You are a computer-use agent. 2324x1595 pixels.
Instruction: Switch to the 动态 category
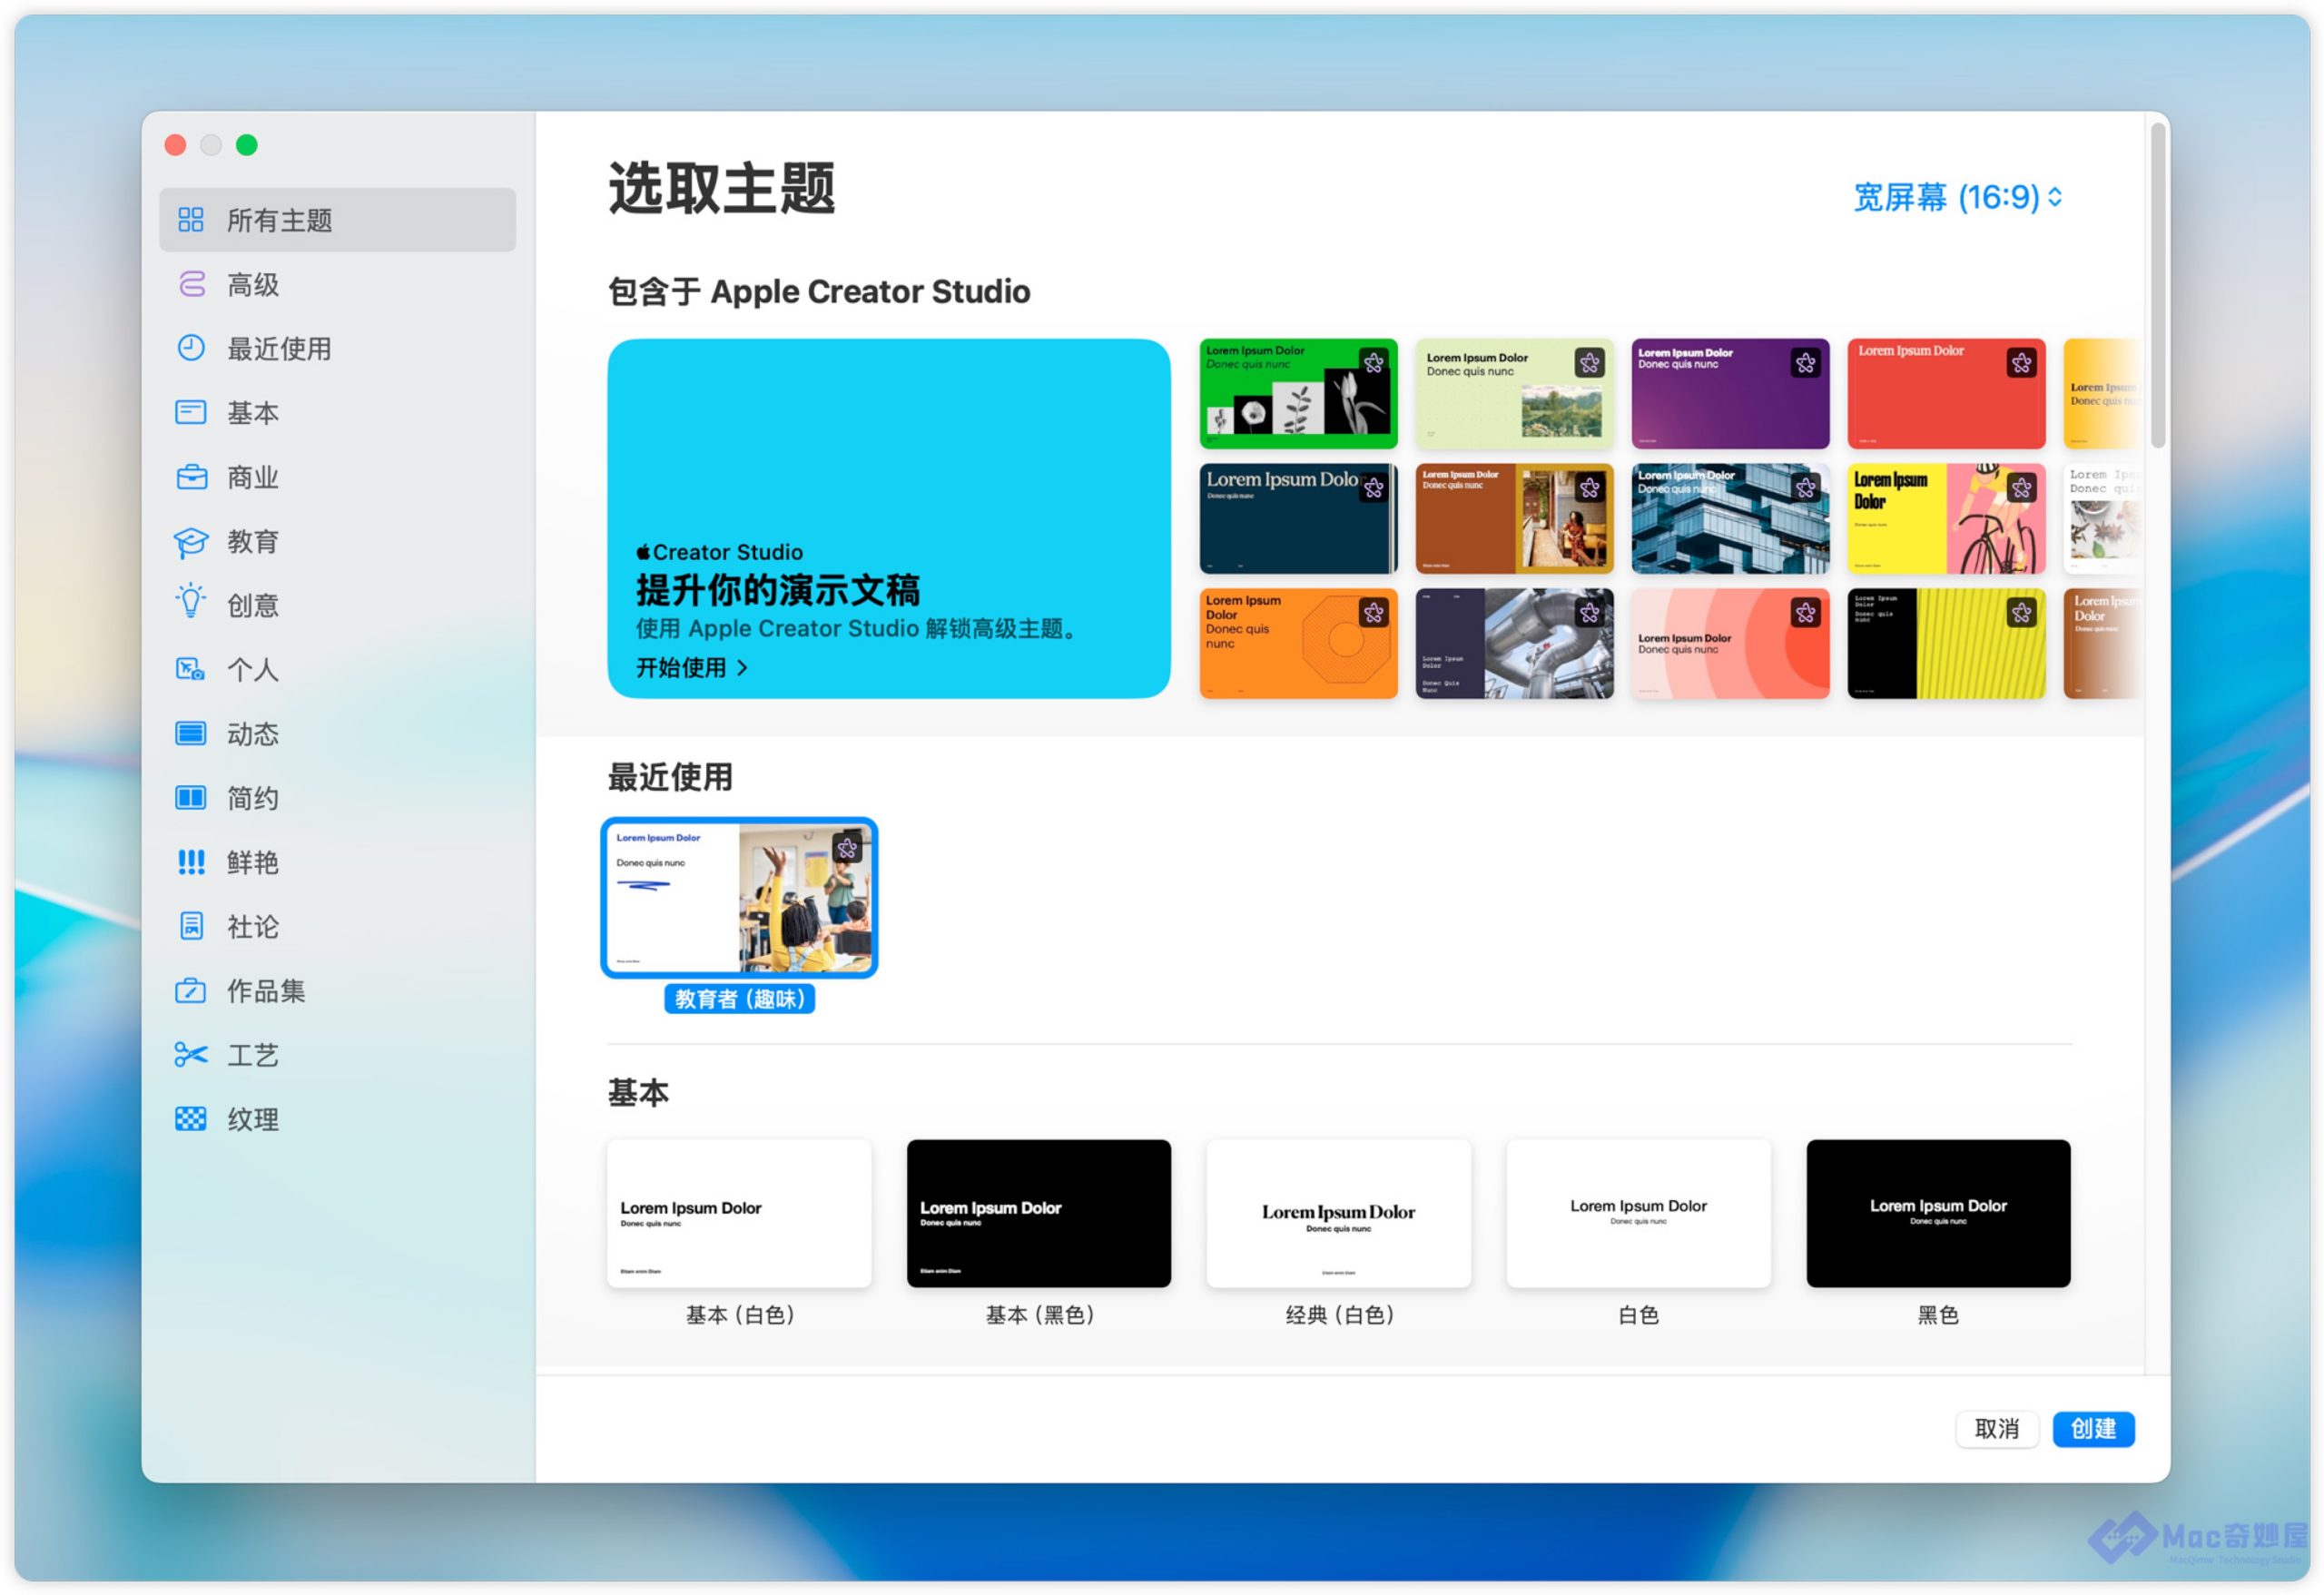[x=252, y=734]
